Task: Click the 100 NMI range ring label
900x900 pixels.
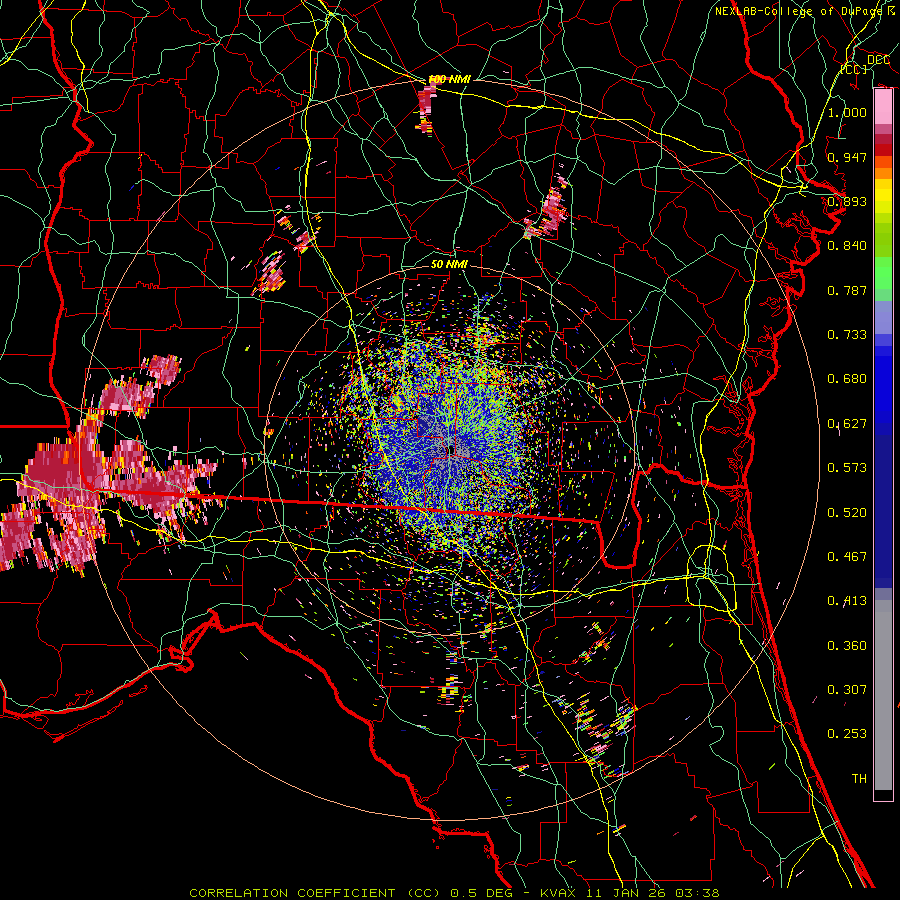Action: (x=449, y=79)
